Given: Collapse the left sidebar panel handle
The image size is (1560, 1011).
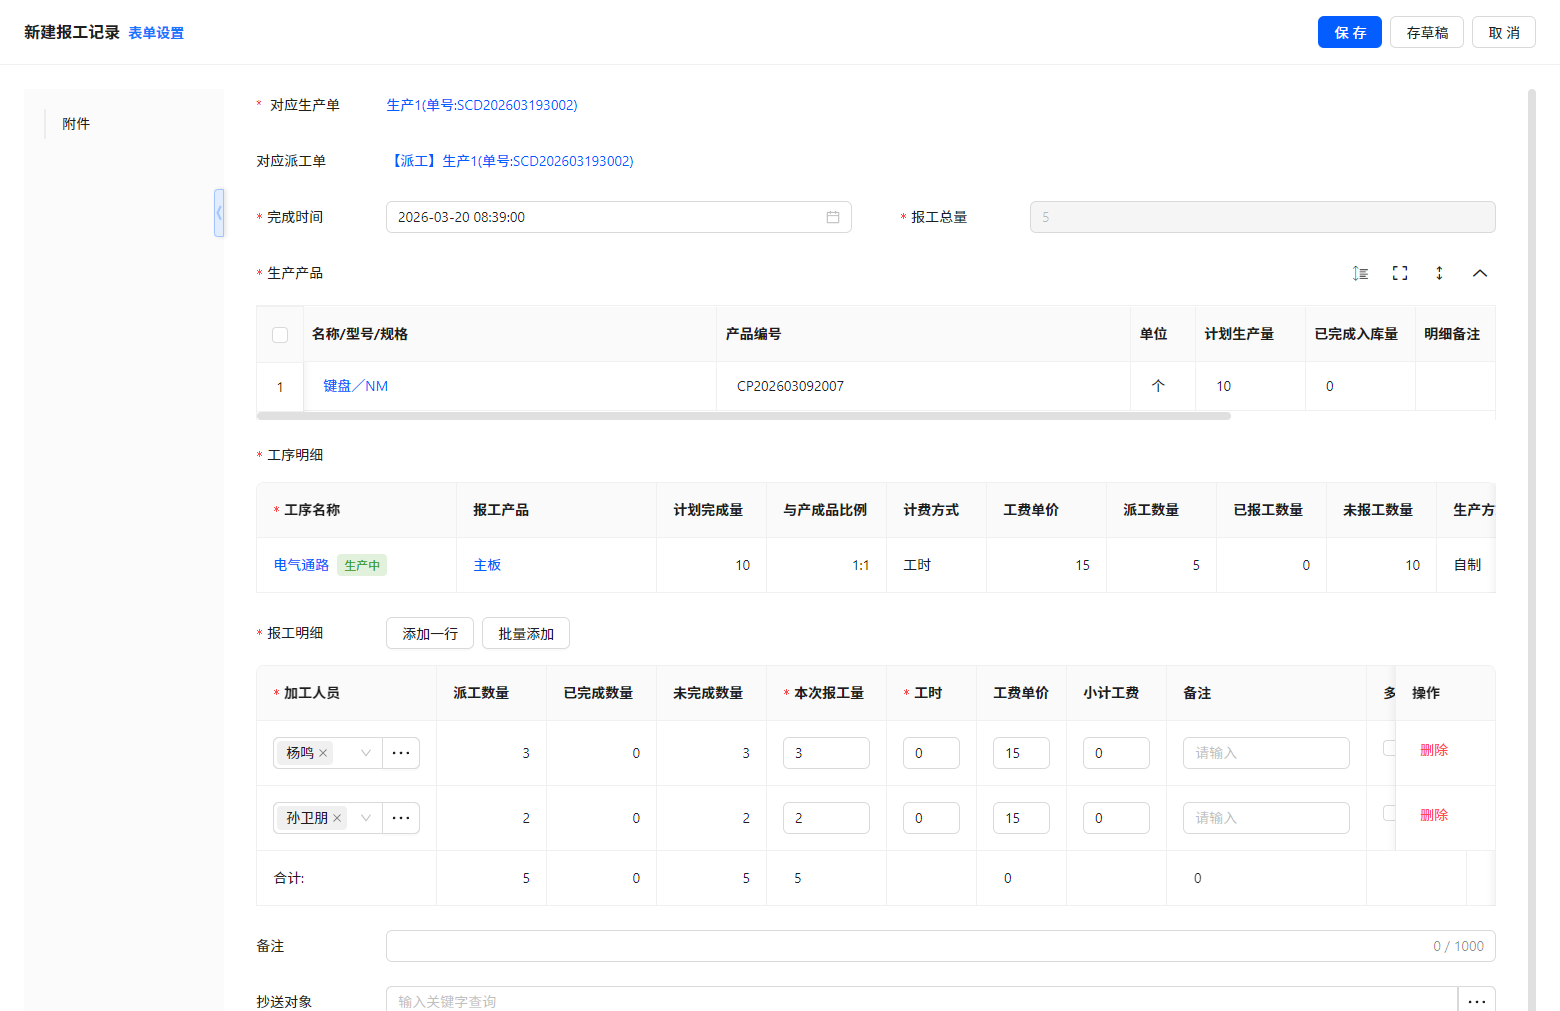Looking at the screenshot, I should tap(219, 213).
